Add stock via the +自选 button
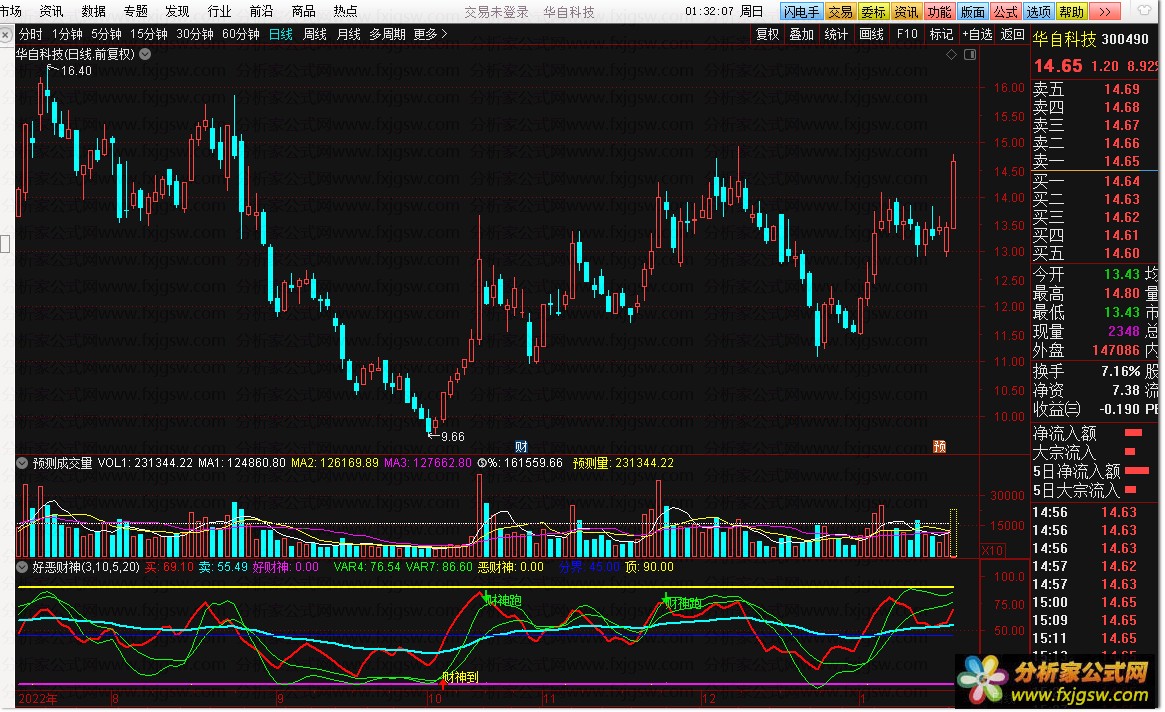 (x=977, y=34)
